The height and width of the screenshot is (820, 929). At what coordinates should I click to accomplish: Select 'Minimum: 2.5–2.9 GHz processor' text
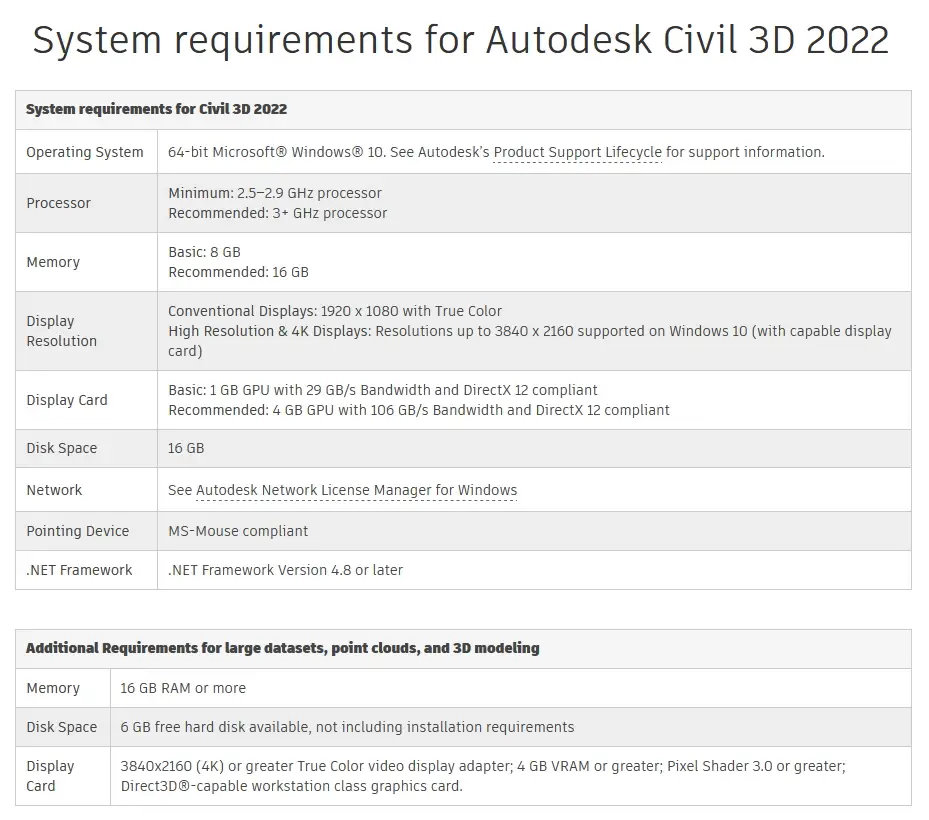[275, 193]
